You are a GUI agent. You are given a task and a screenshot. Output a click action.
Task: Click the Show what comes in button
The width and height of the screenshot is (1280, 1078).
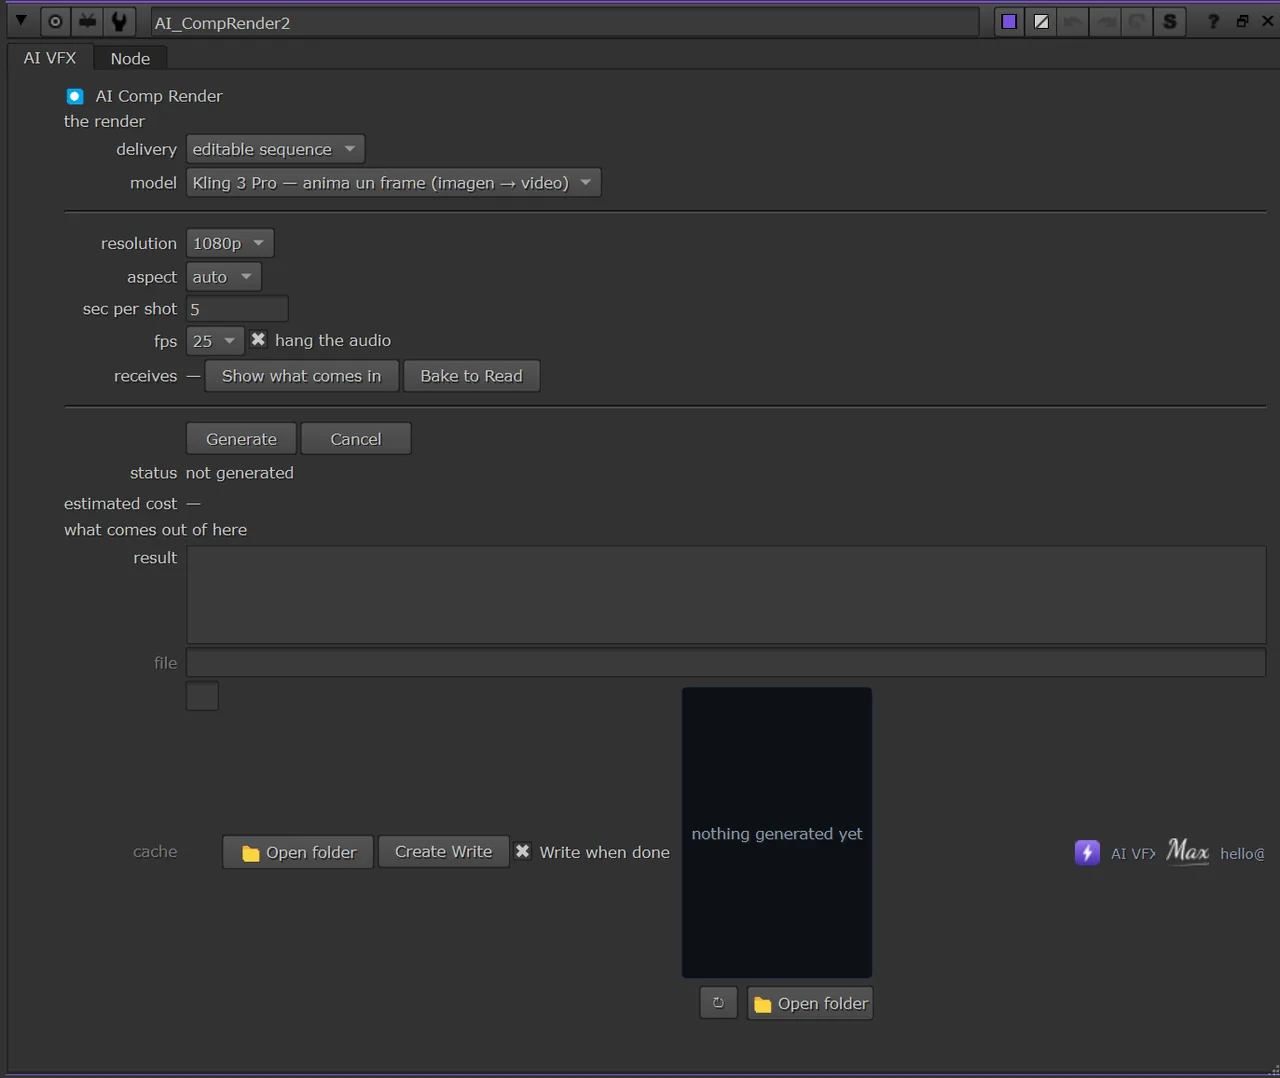(x=301, y=376)
